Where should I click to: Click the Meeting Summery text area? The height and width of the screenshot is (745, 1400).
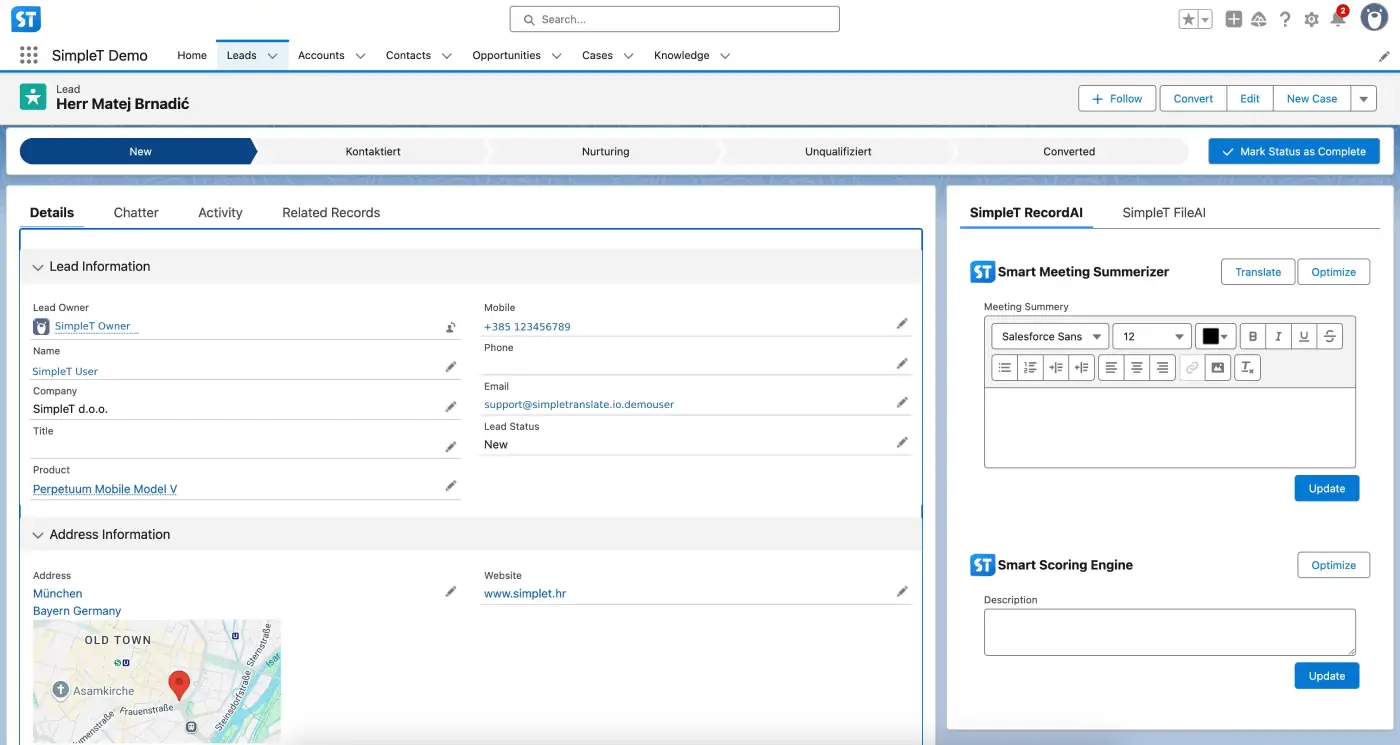click(x=1170, y=428)
